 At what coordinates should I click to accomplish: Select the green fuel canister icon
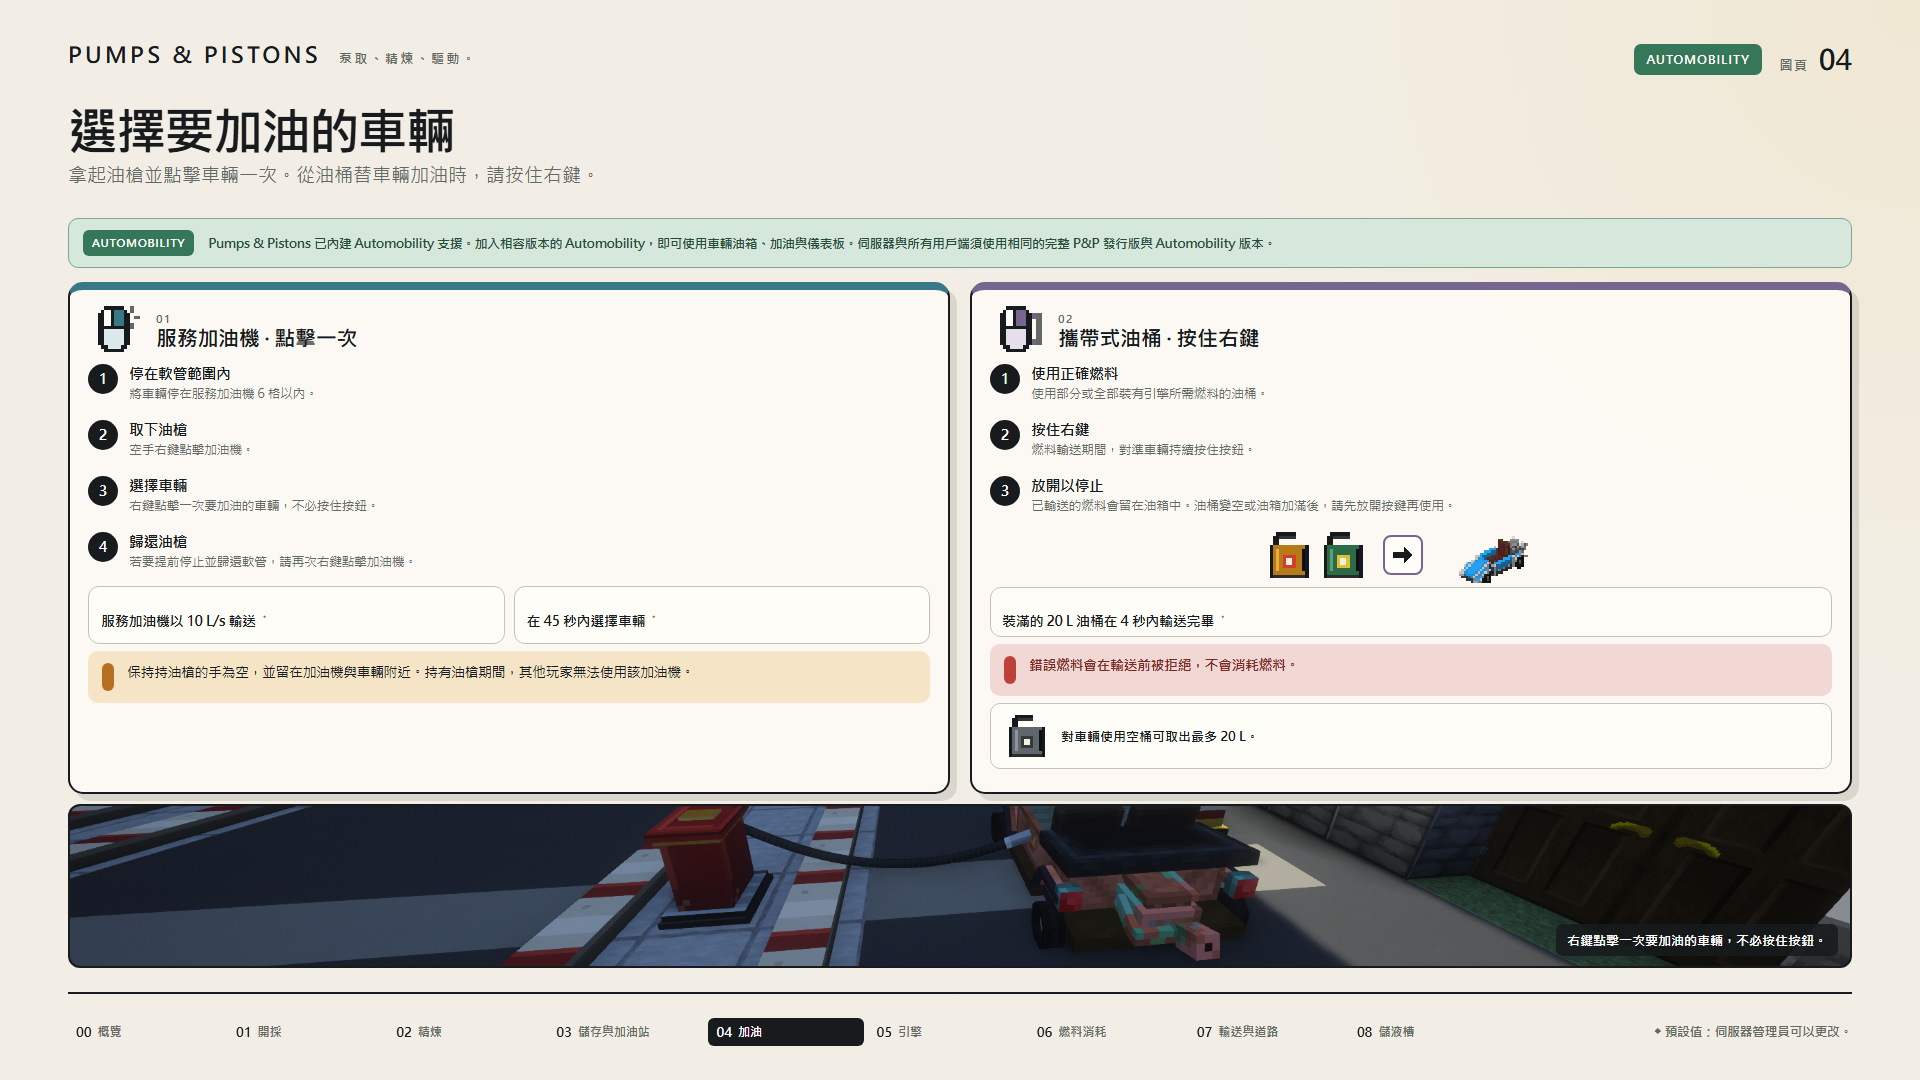click(1343, 555)
